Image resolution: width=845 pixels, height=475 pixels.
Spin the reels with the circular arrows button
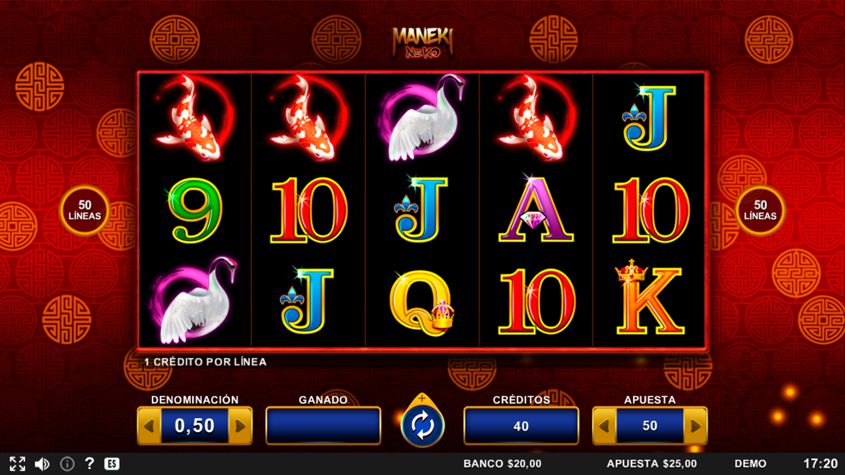422,425
